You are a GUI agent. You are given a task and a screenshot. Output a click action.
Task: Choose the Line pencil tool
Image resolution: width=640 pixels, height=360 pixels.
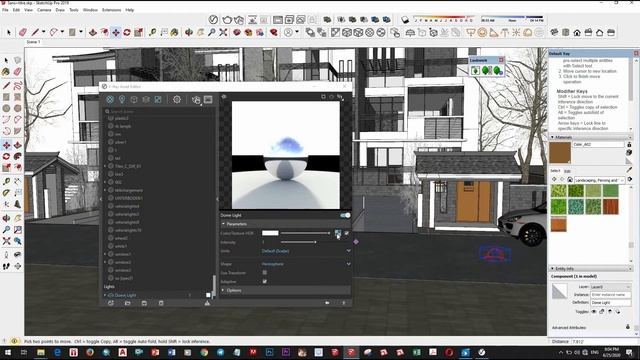click(x=36, y=32)
